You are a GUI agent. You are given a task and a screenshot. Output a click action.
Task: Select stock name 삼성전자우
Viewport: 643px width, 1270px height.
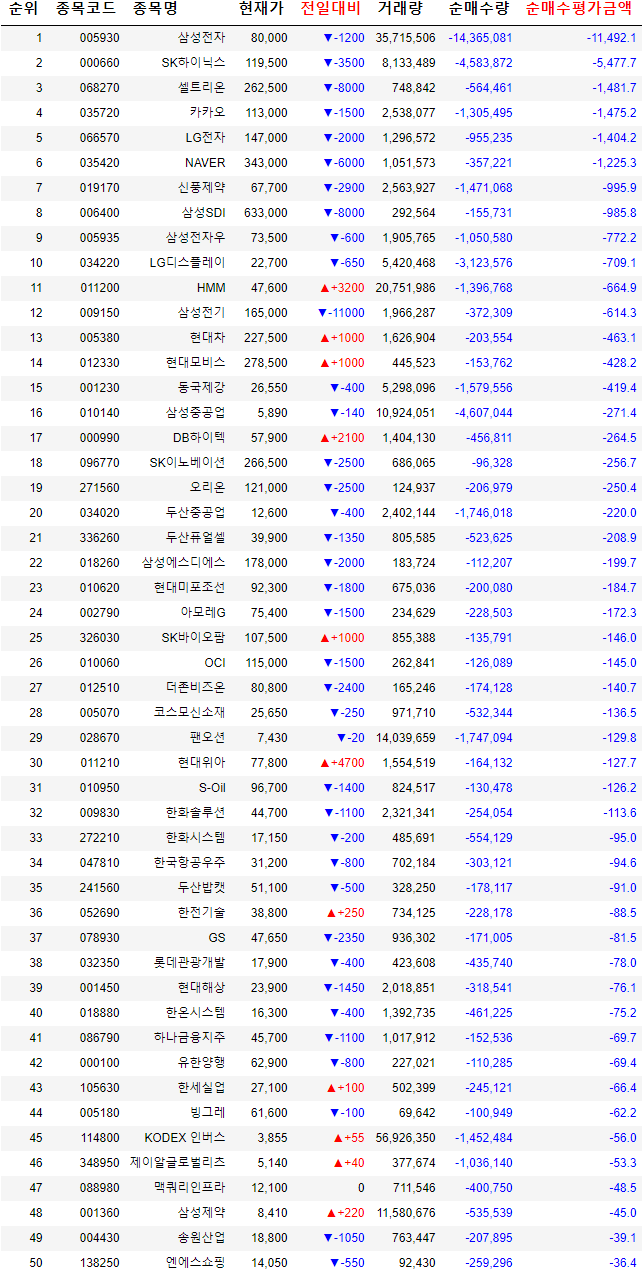[x=197, y=238]
